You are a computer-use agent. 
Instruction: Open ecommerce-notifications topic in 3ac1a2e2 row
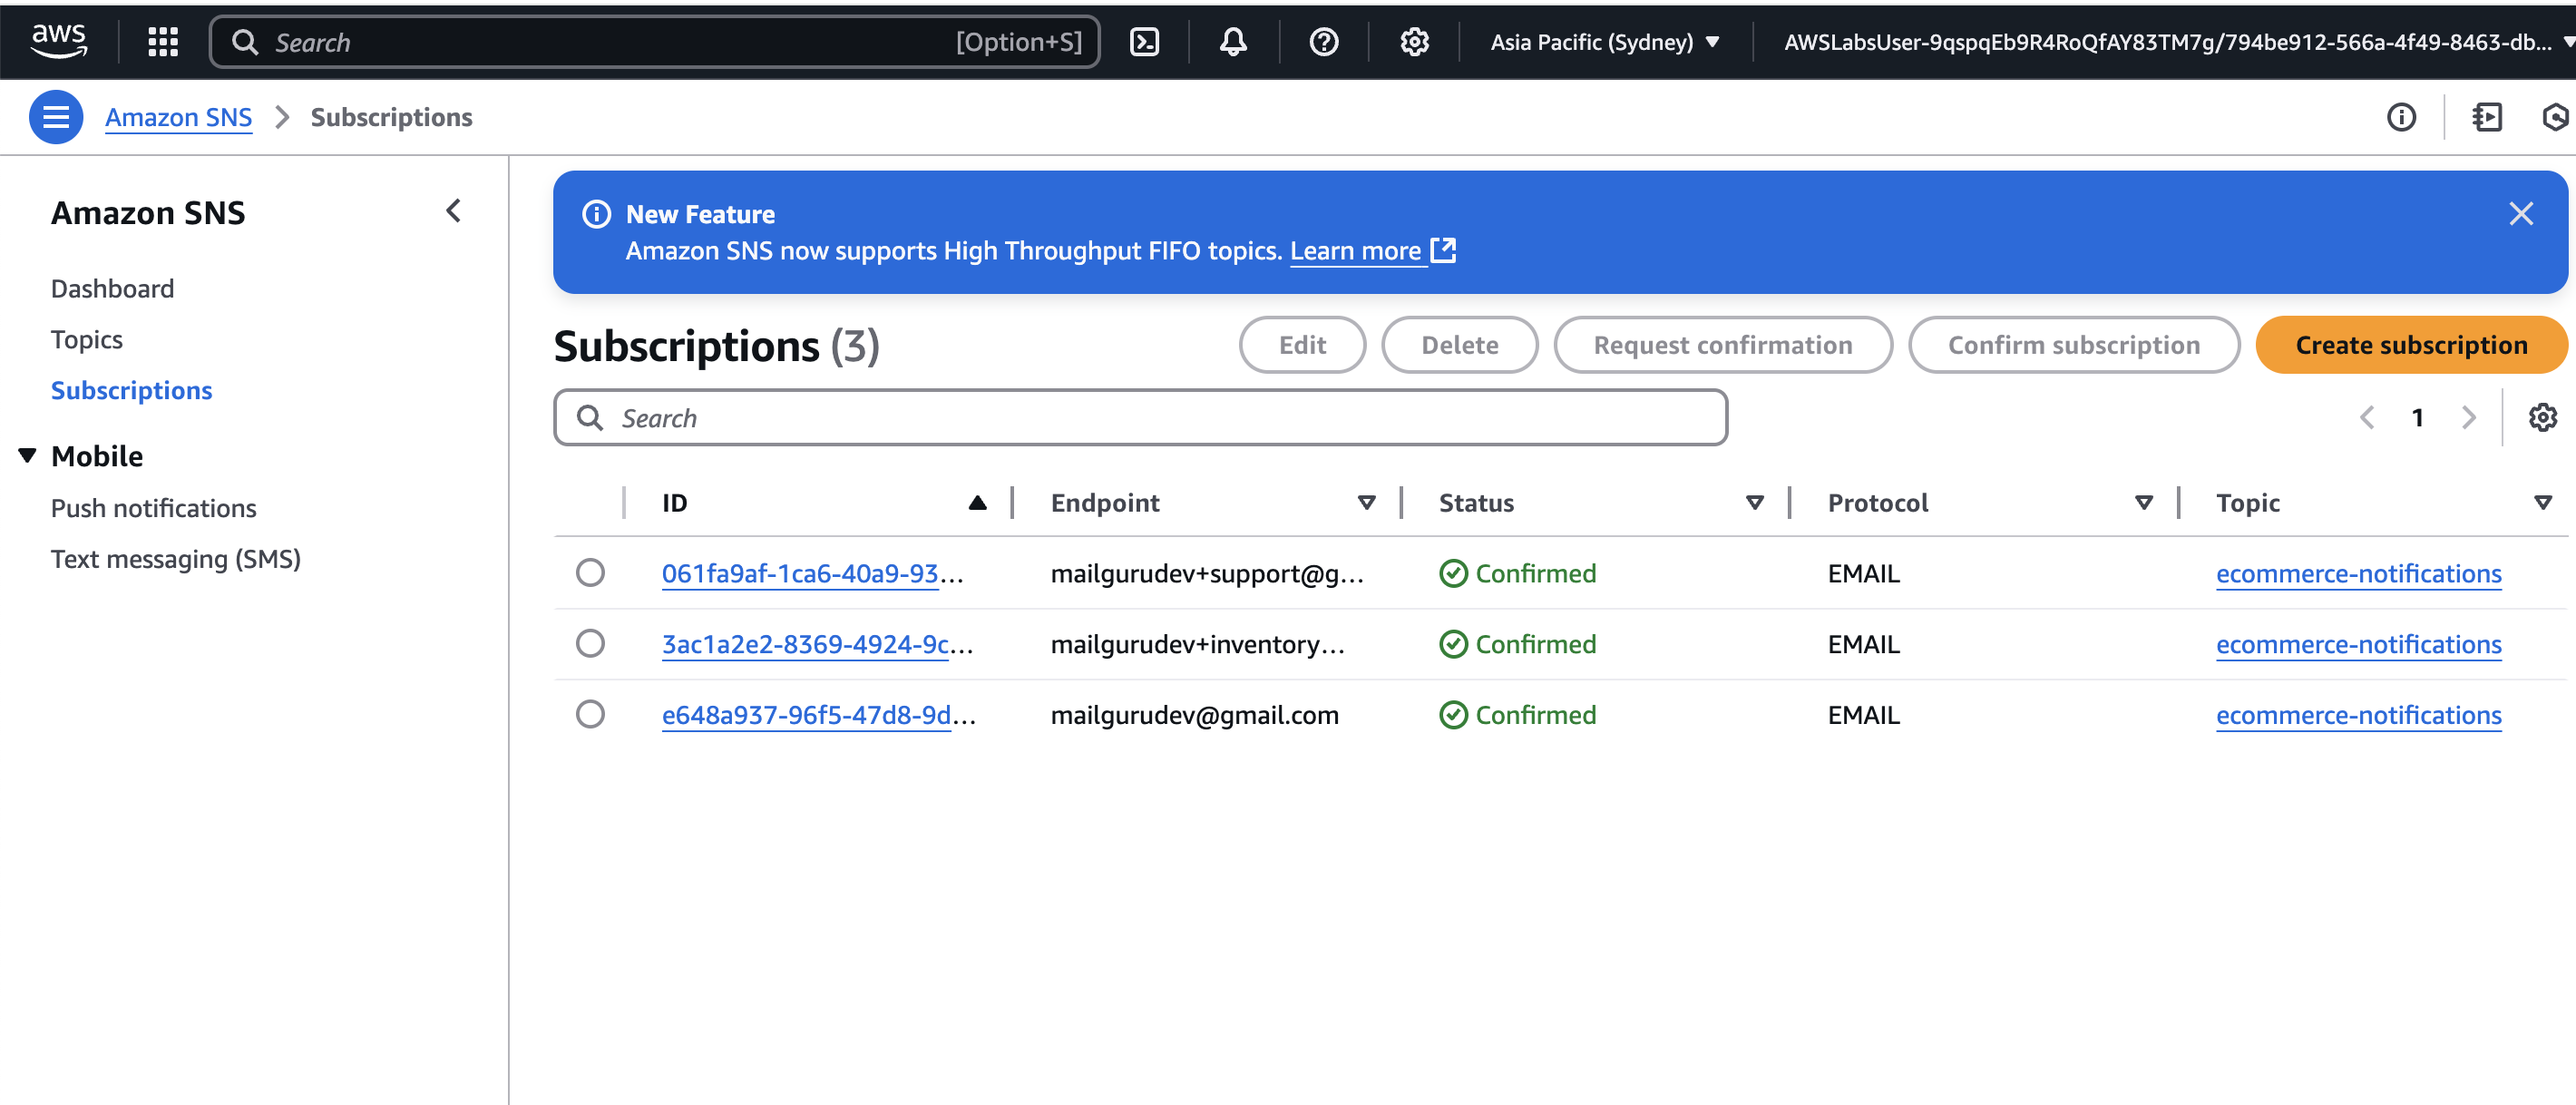tap(2358, 644)
